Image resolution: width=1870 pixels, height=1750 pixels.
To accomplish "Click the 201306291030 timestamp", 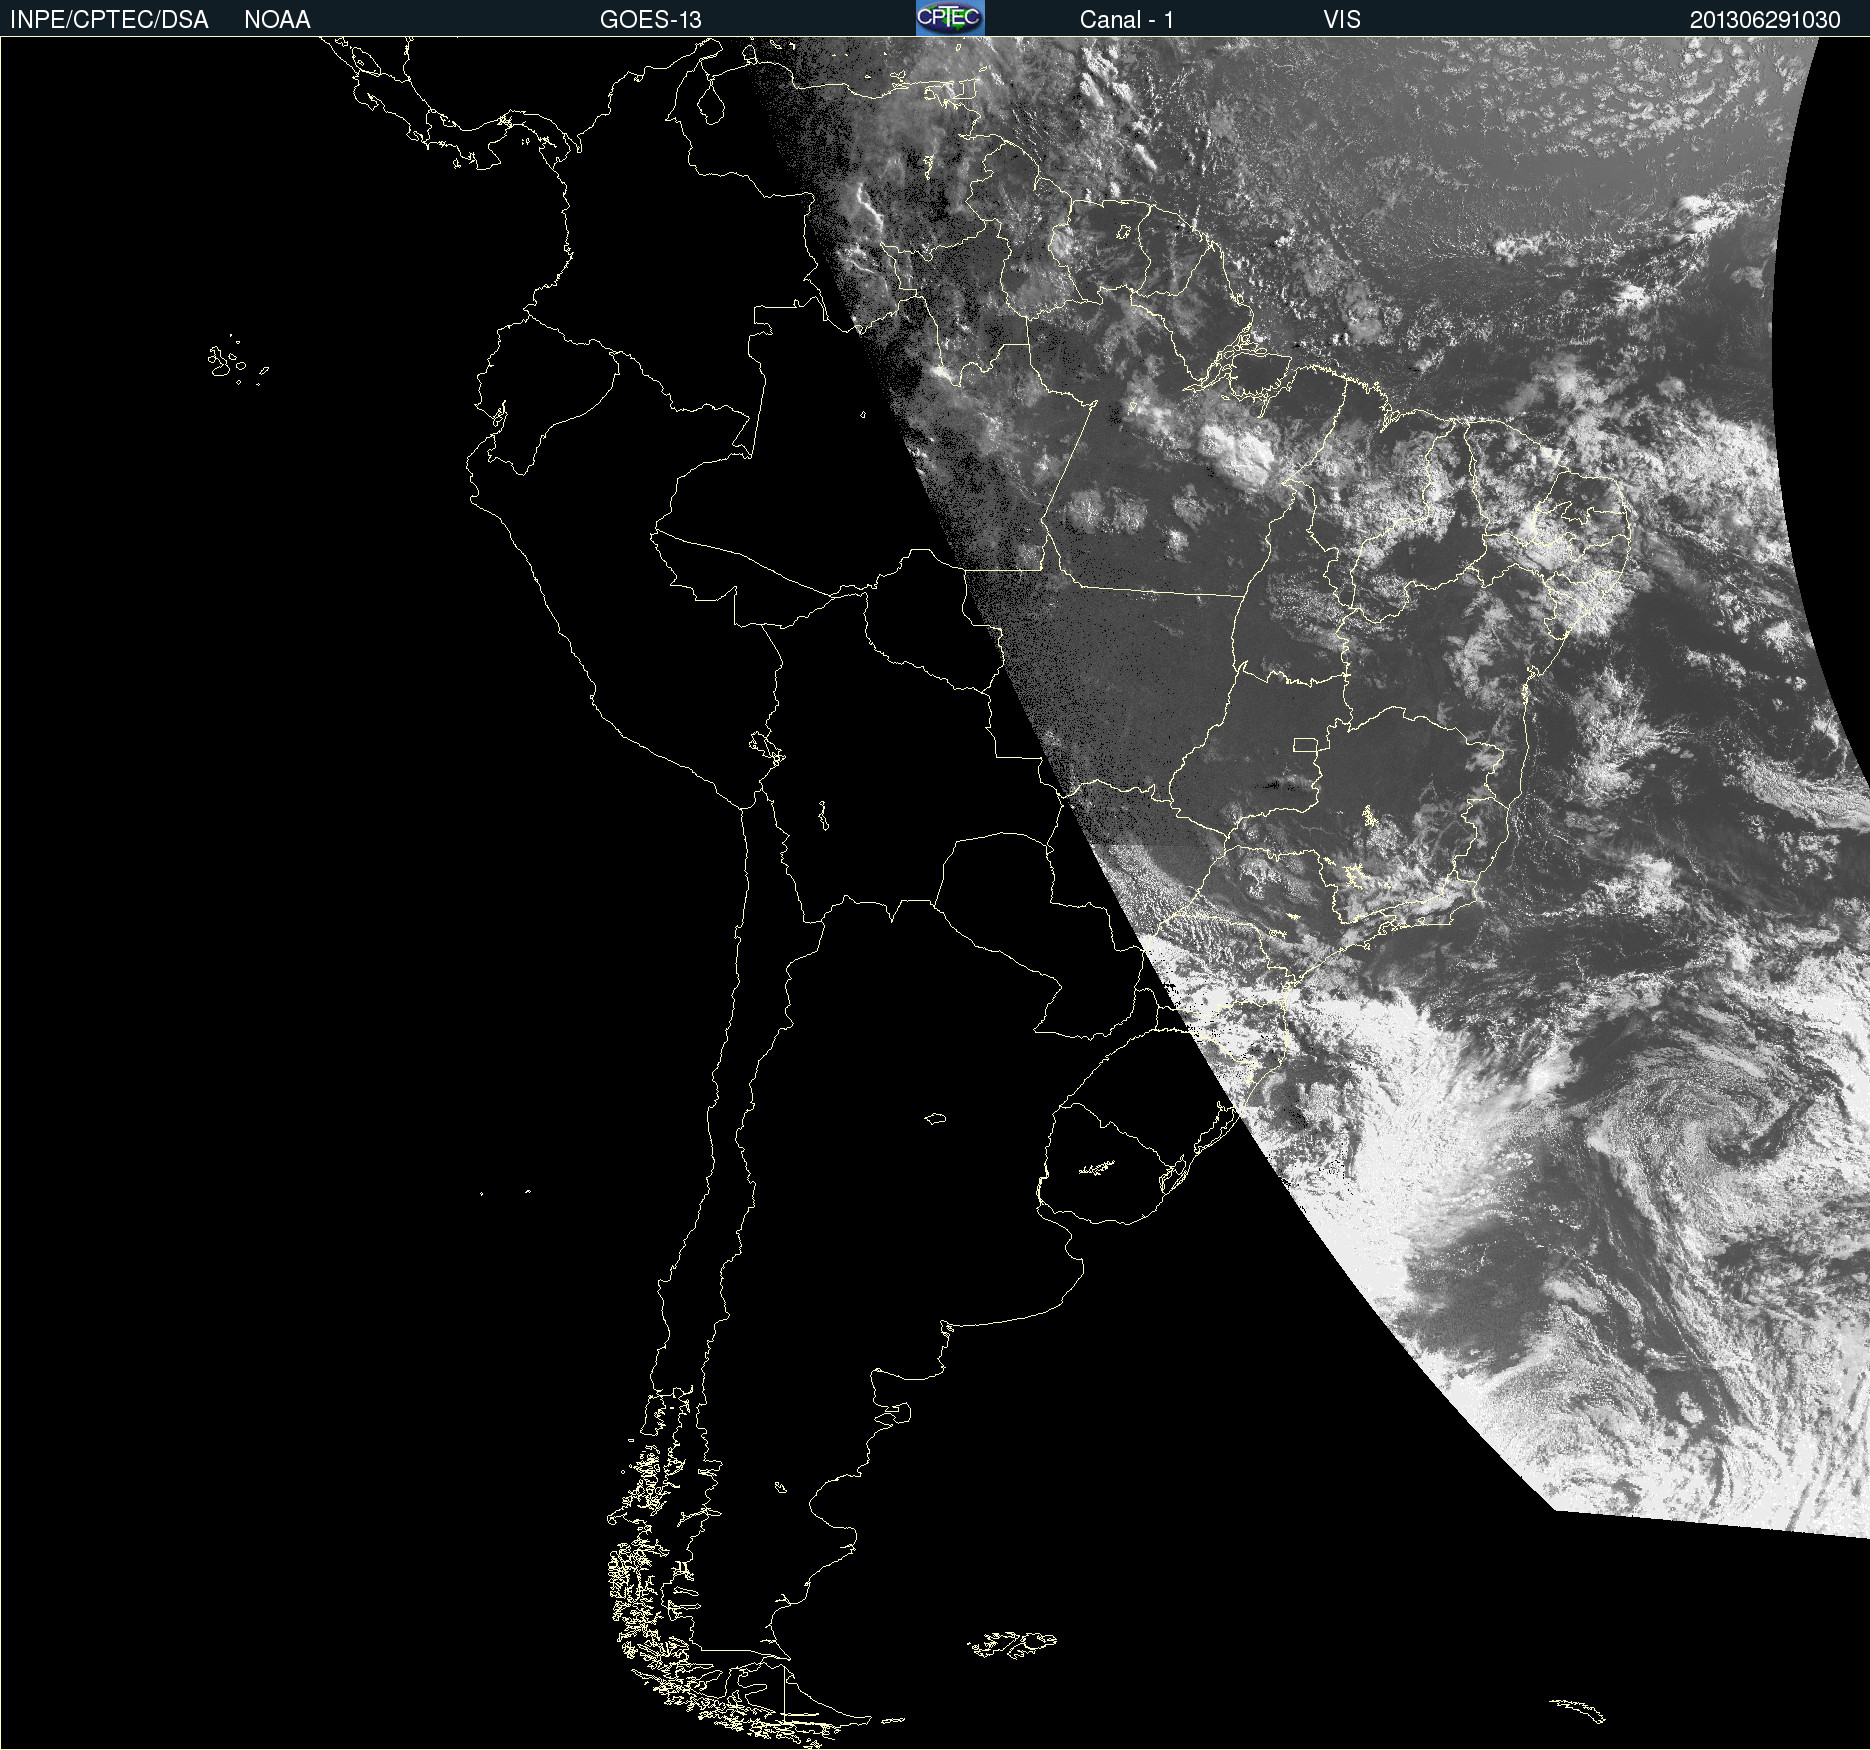I will (x=1765, y=20).
